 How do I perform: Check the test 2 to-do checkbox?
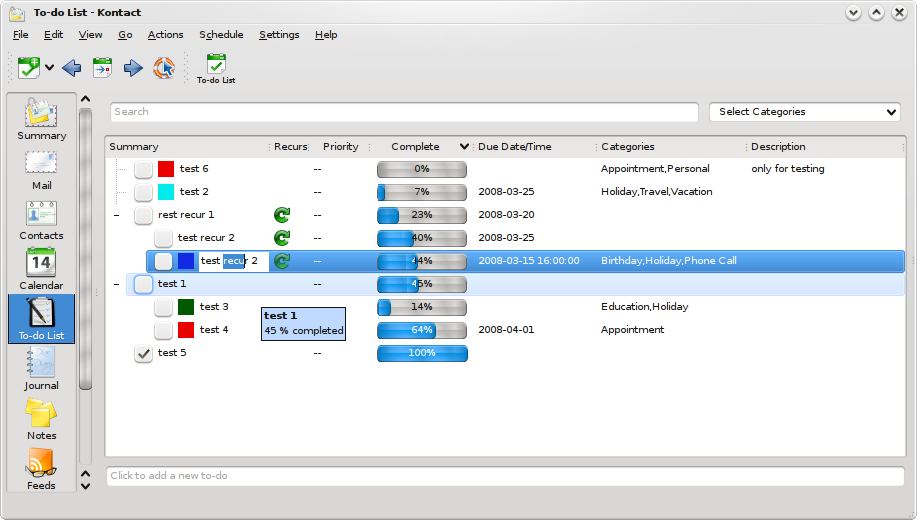tap(143, 192)
